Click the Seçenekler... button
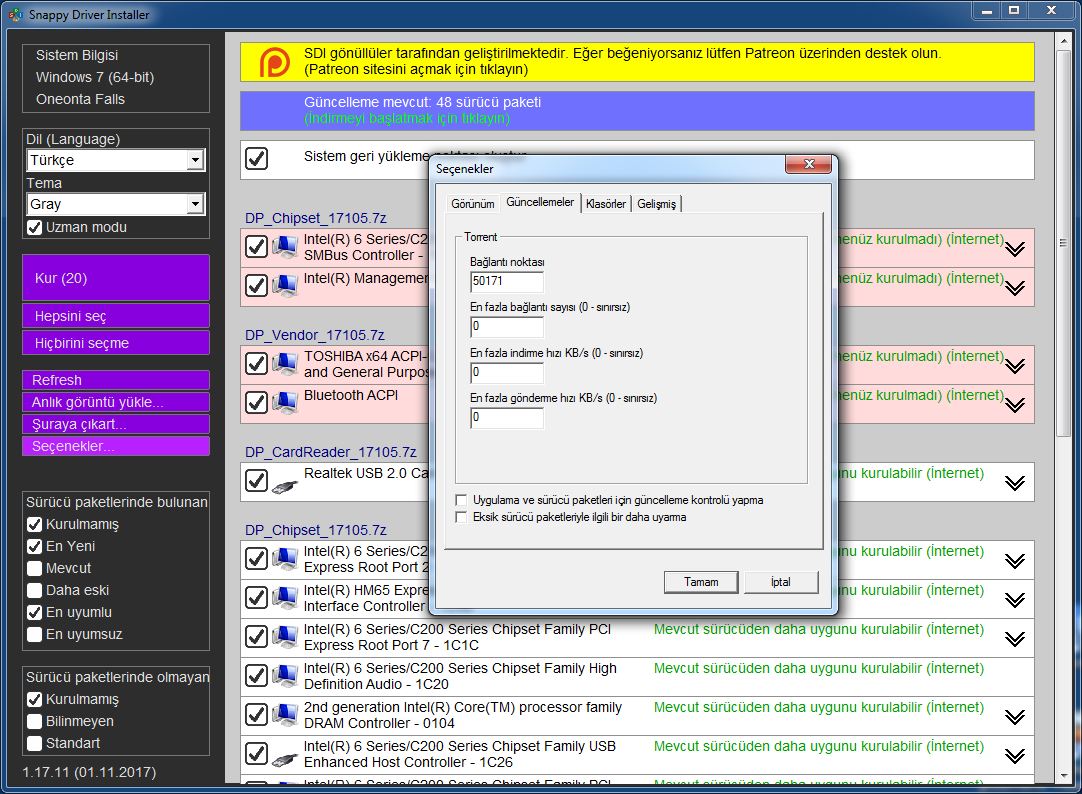This screenshot has width=1082, height=794. tap(116, 446)
